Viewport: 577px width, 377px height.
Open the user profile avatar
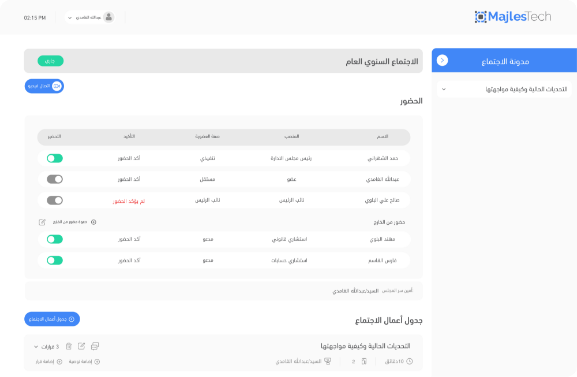109,17
